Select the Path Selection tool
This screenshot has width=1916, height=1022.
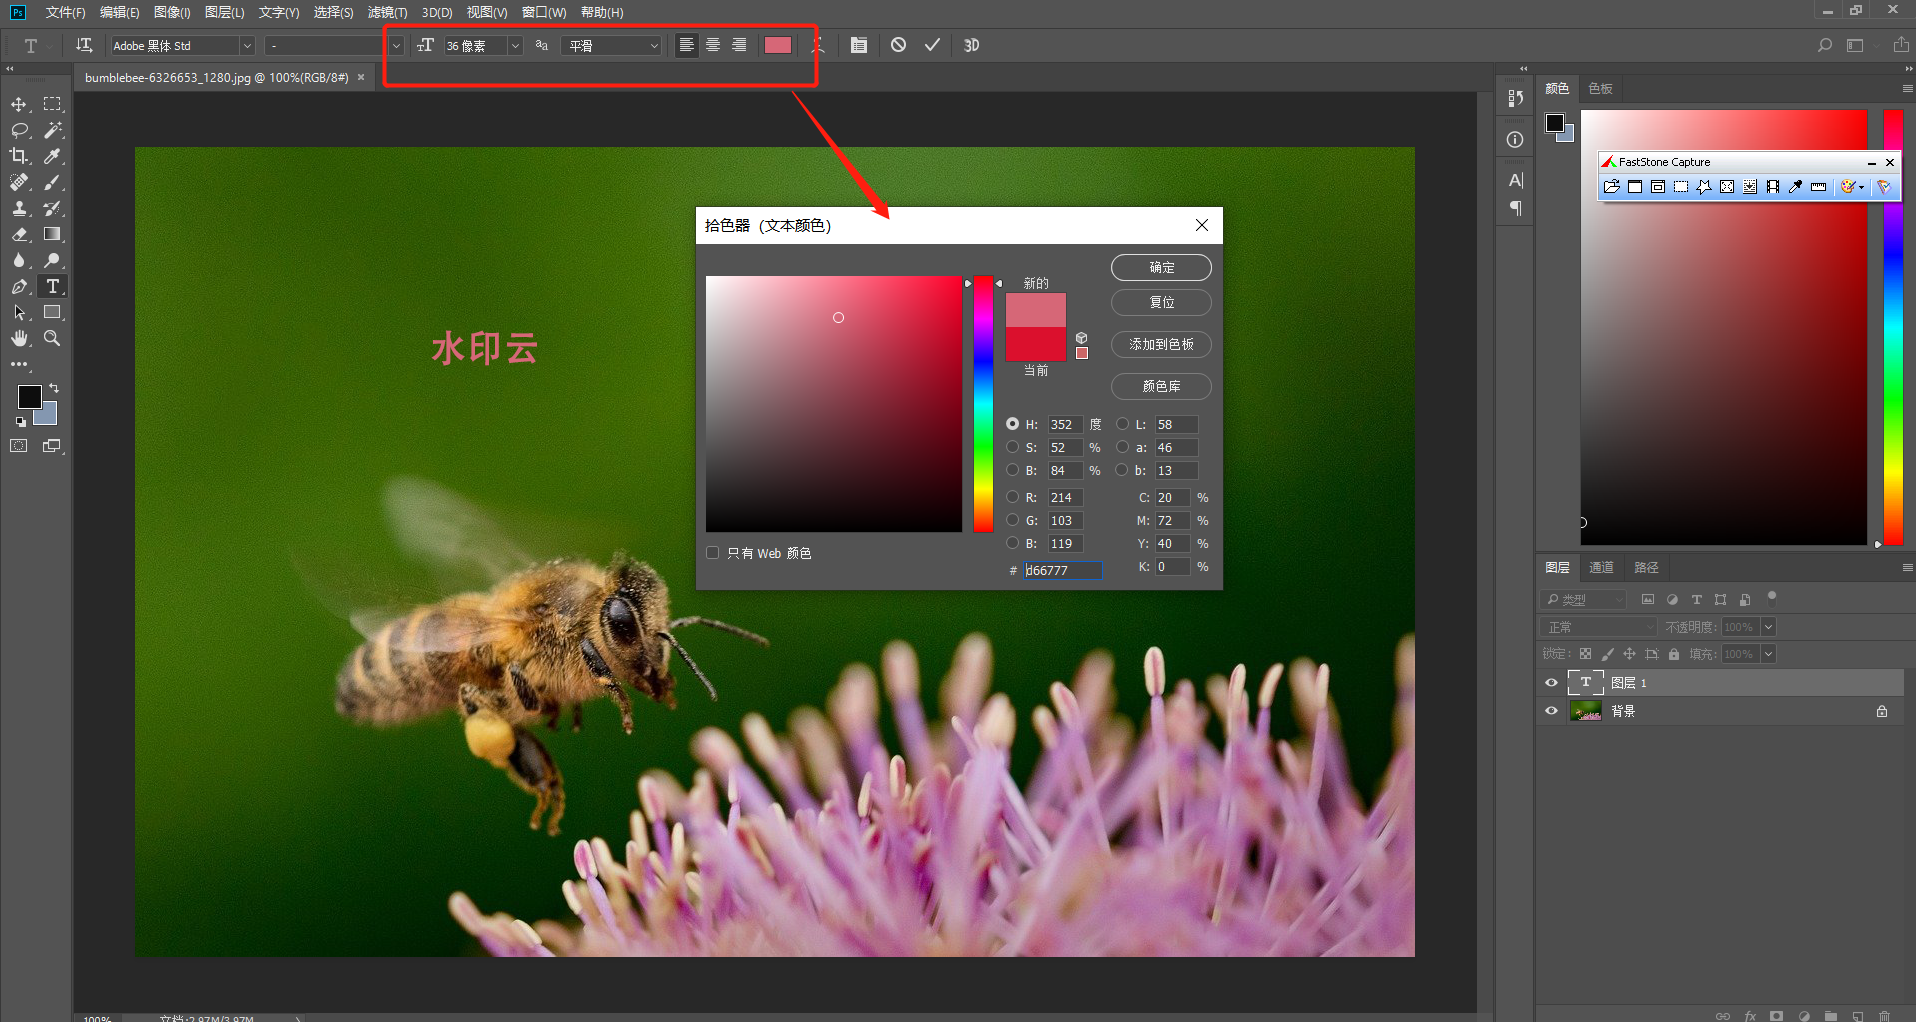pos(19,313)
